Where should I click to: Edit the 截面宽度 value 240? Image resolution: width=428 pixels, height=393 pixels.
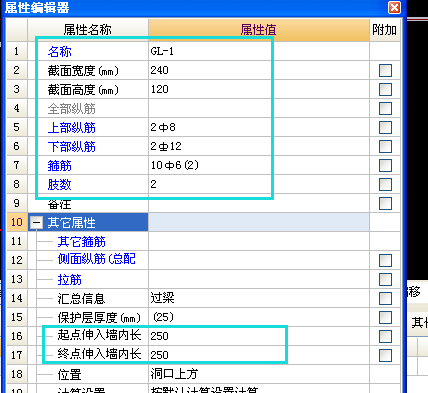[259, 70]
